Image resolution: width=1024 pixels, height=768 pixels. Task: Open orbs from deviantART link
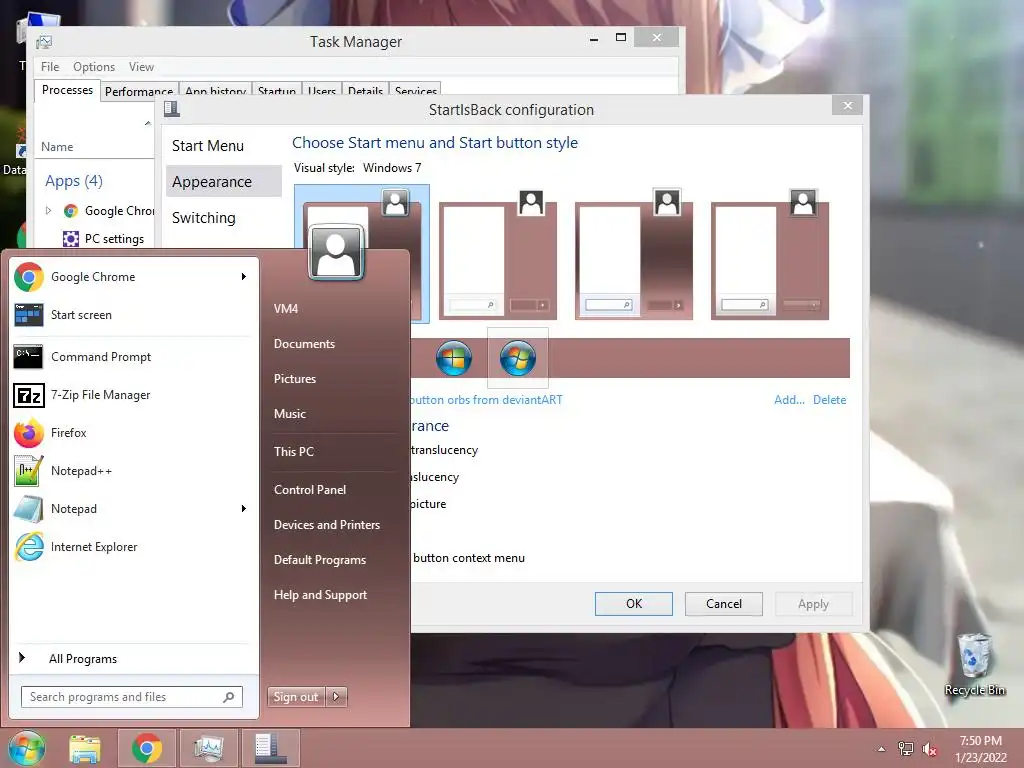(x=487, y=400)
